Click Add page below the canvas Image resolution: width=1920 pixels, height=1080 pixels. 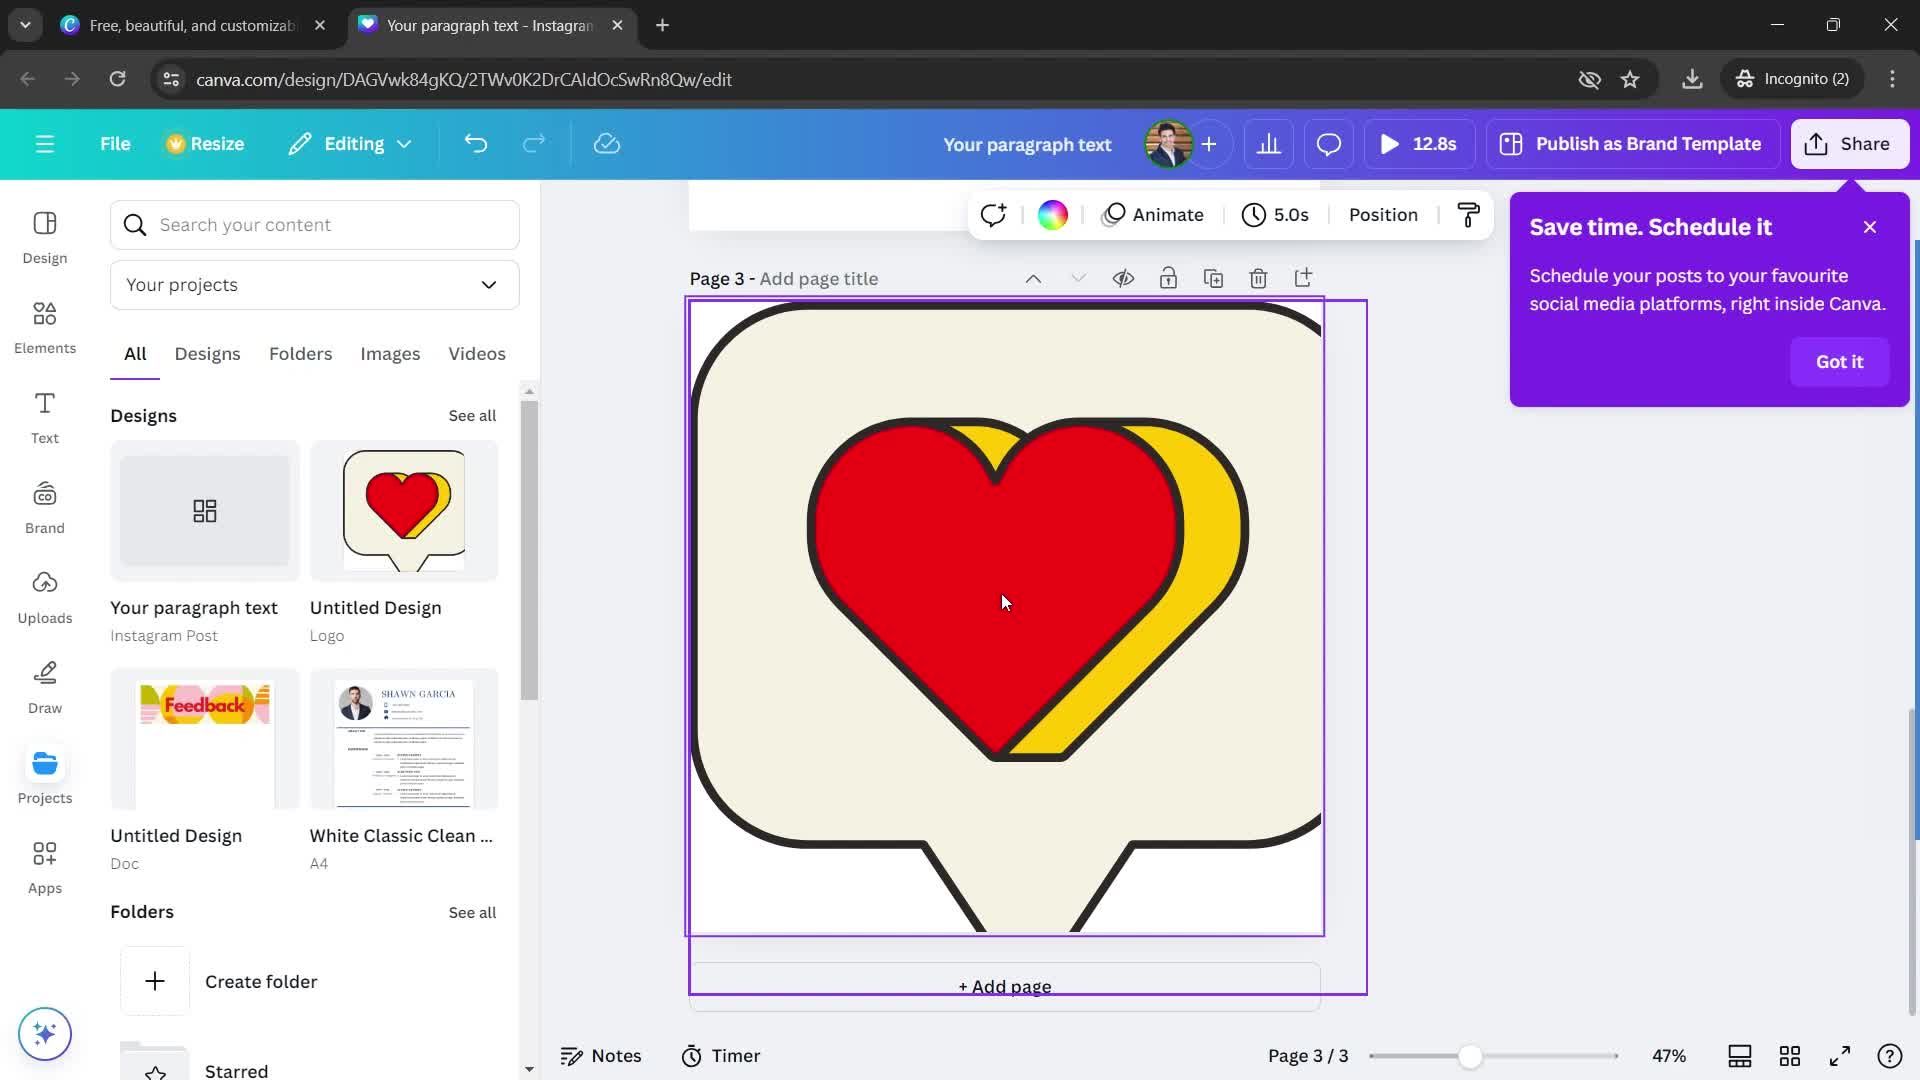pos(1005,987)
